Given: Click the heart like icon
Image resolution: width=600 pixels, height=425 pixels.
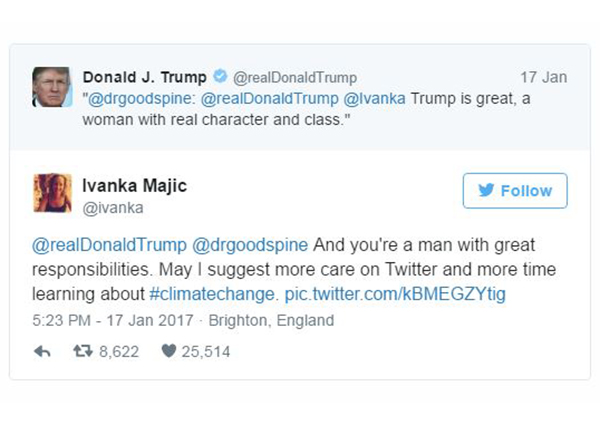Looking at the screenshot, I should [x=168, y=351].
